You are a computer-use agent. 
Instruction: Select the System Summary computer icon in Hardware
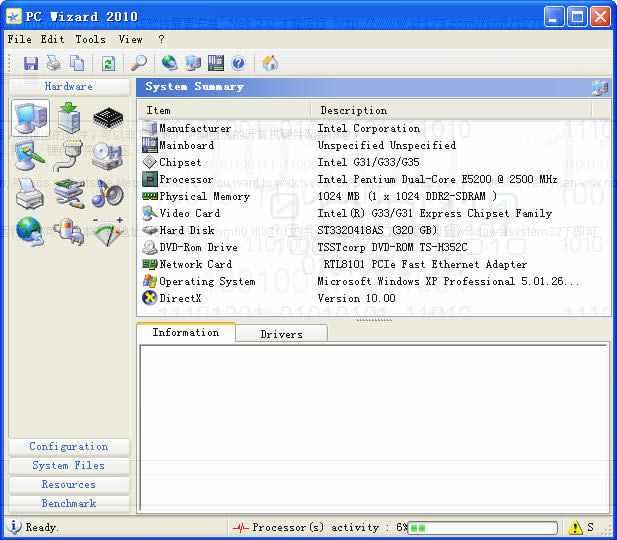(31, 118)
